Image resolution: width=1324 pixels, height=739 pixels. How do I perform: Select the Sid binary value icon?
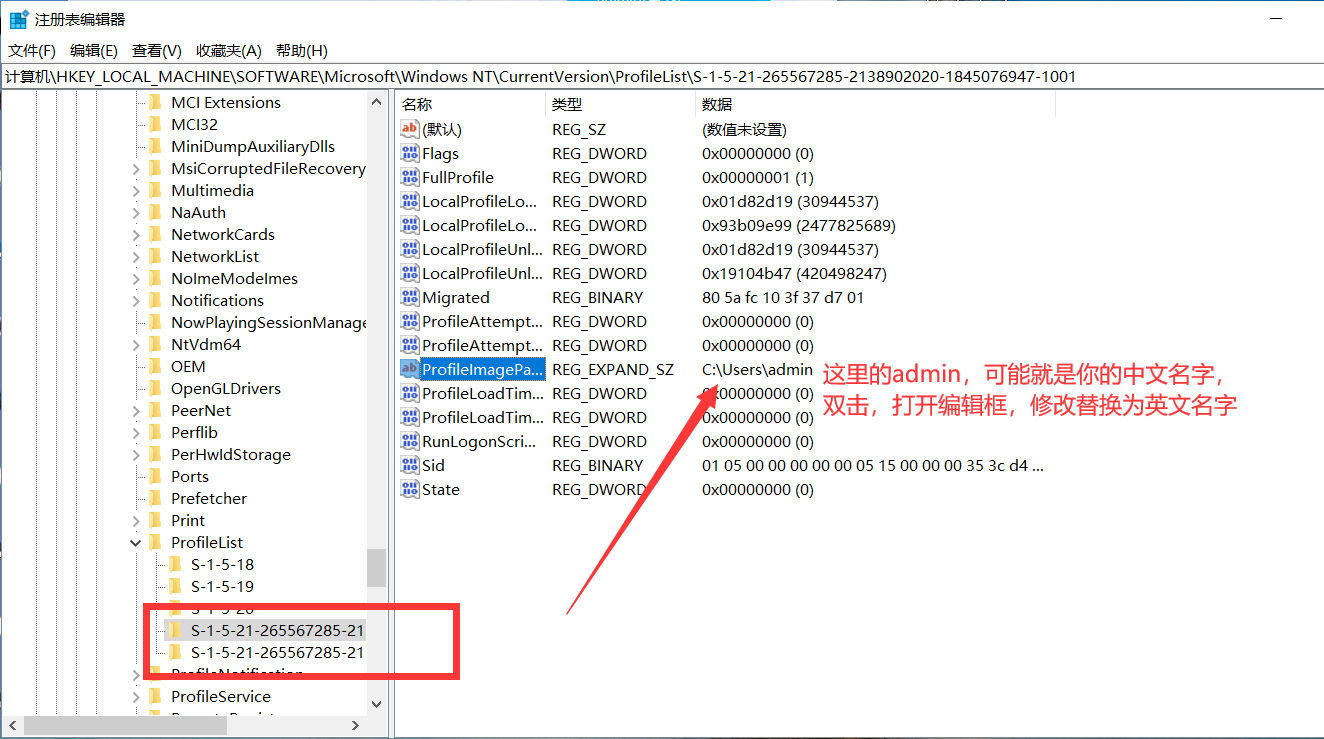pos(409,465)
